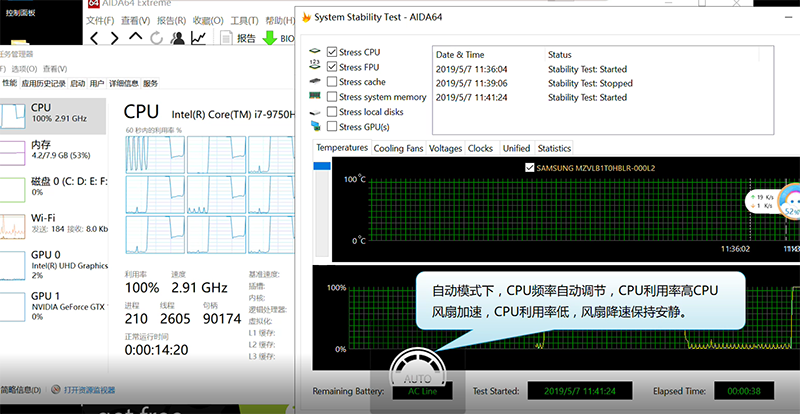This screenshot has height=414, width=800.
Task: Enable Stress cache
Action: click(332, 82)
